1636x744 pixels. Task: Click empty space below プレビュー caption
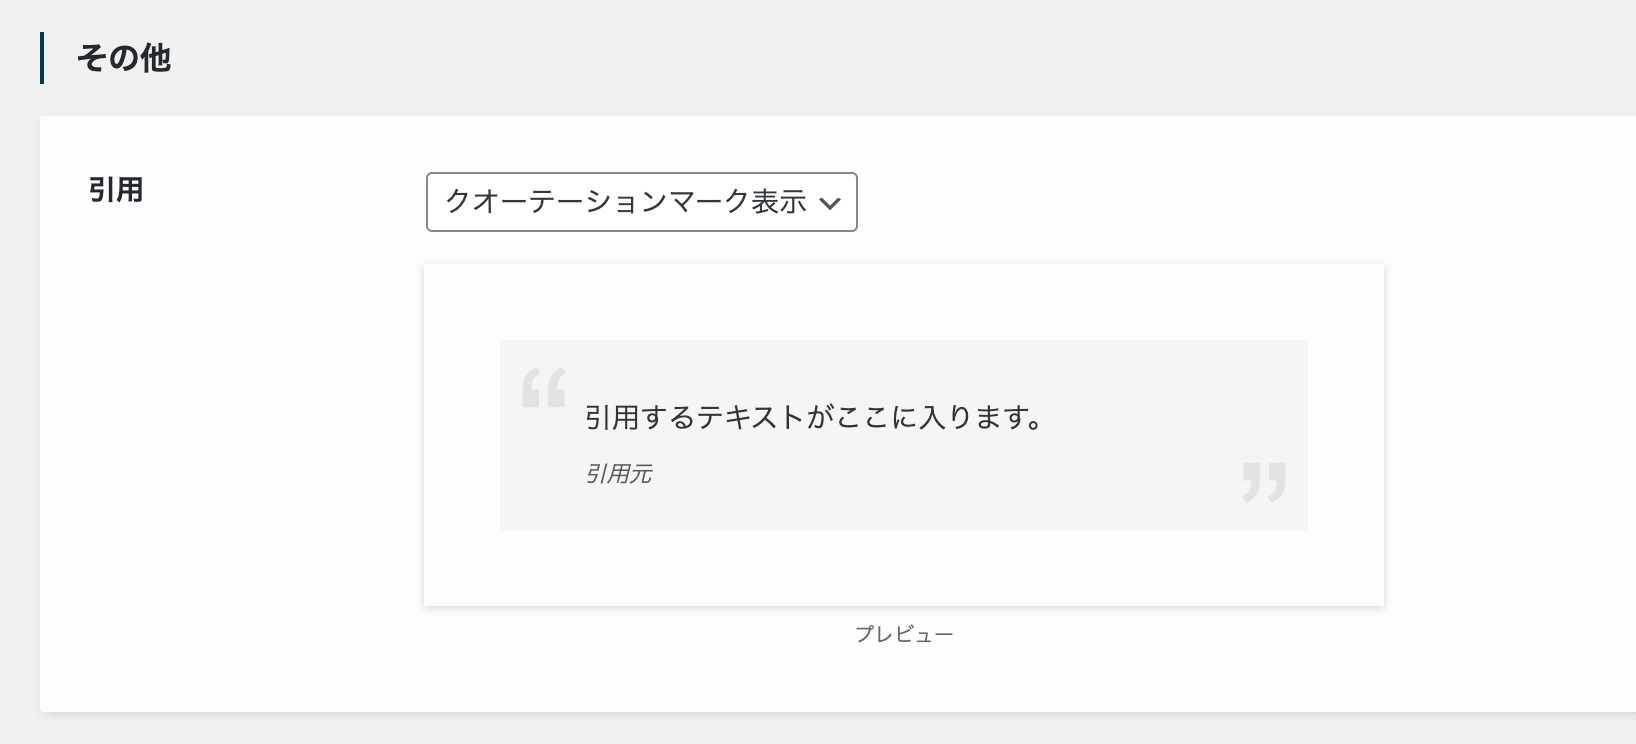point(904,680)
